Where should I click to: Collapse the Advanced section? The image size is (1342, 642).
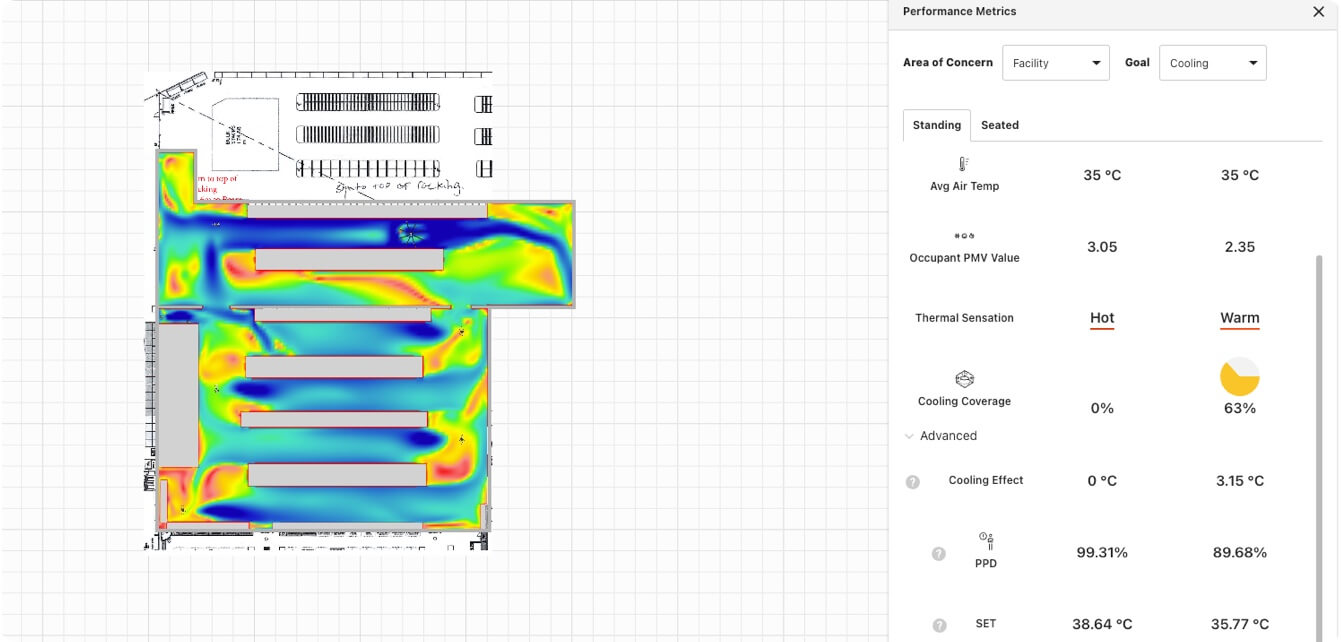coord(940,436)
